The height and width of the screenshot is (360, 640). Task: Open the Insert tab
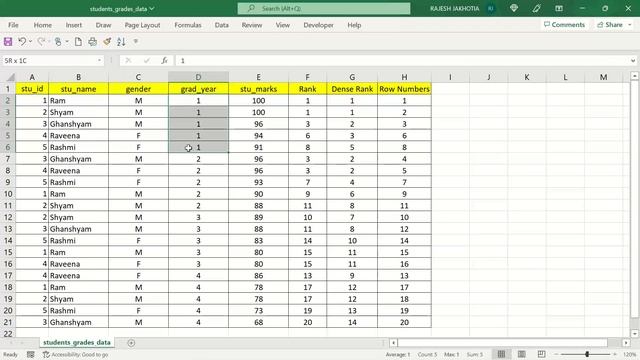tap(73, 25)
